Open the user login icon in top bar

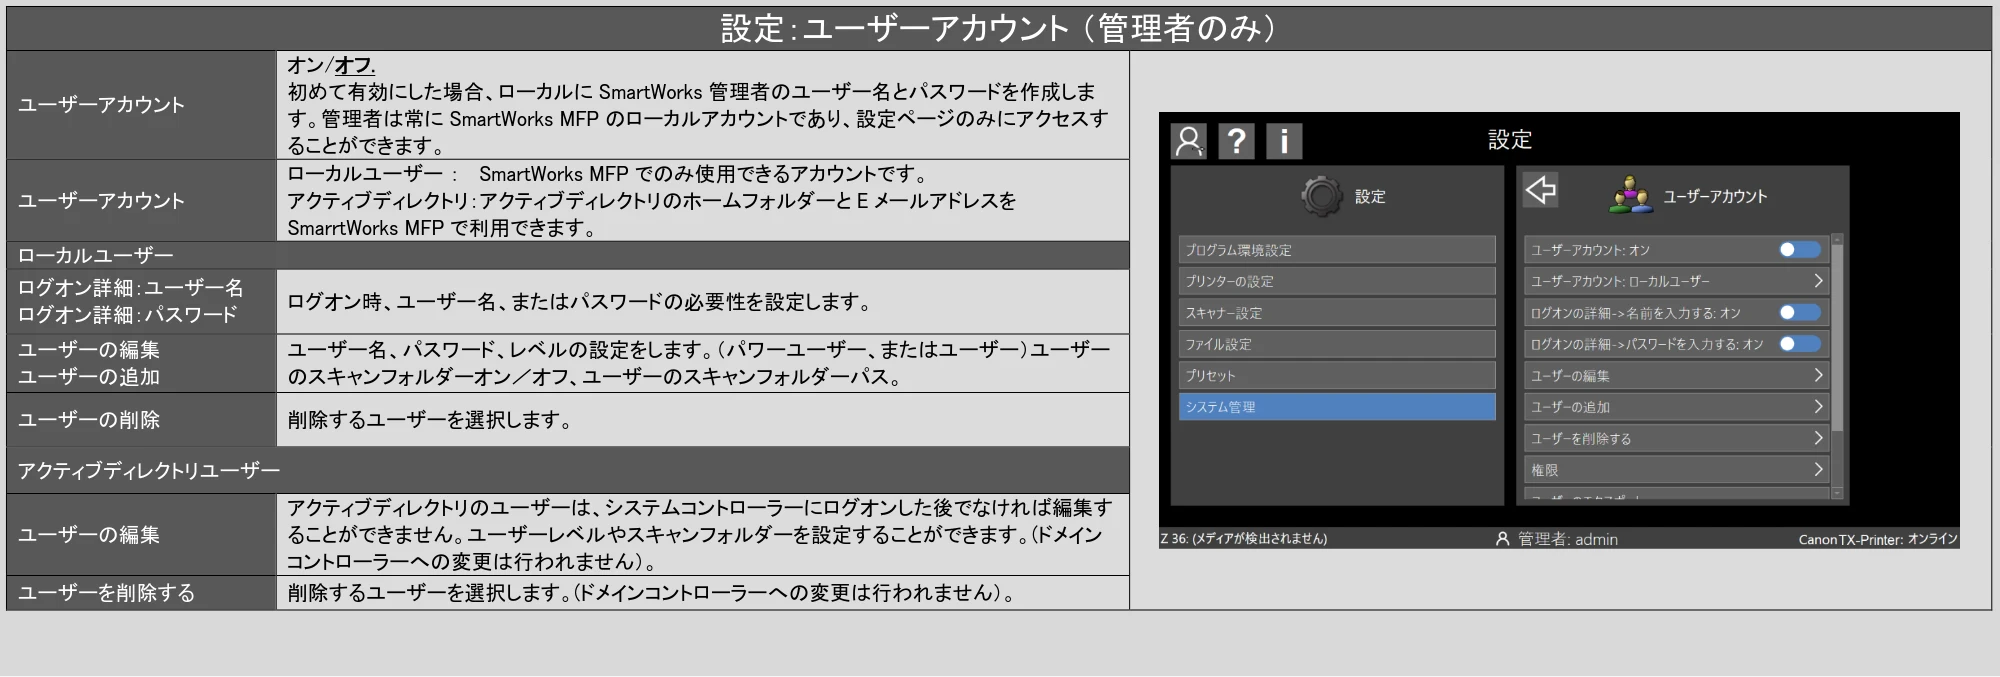pyautogui.click(x=1188, y=141)
